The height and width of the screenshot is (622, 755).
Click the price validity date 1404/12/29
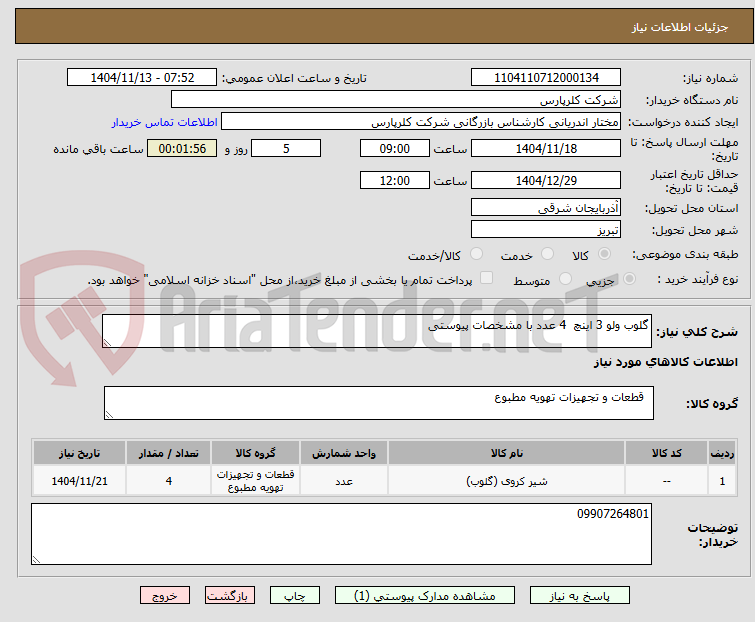pos(546,180)
